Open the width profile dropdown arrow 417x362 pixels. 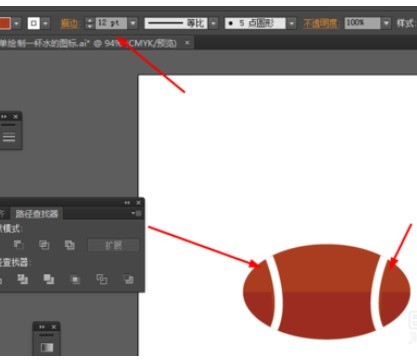click(x=214, y=23)
